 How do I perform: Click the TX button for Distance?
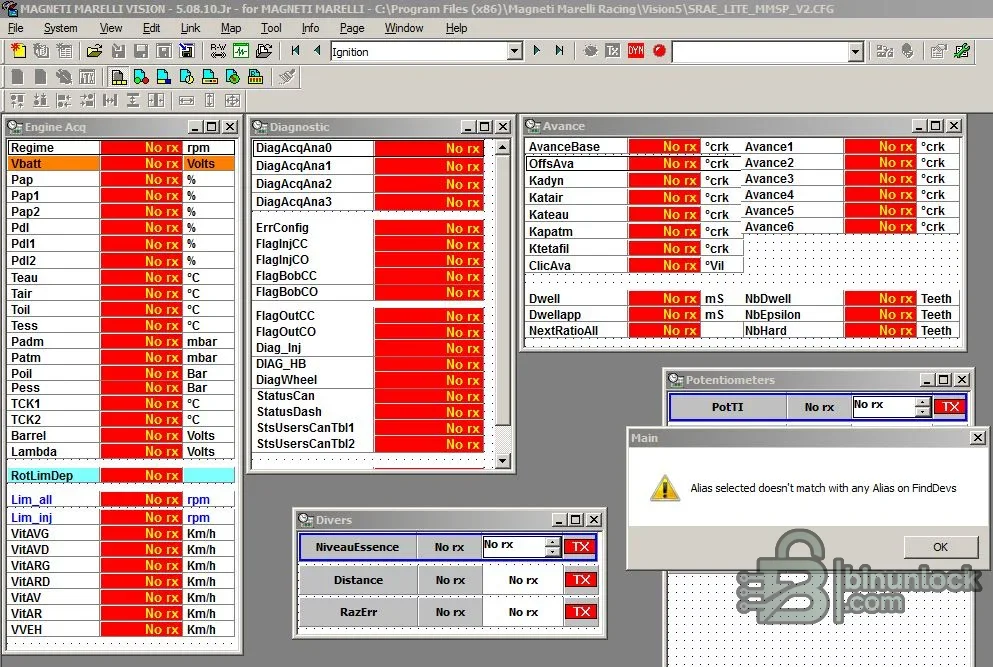pyautogui.click(x=581, y=580)
